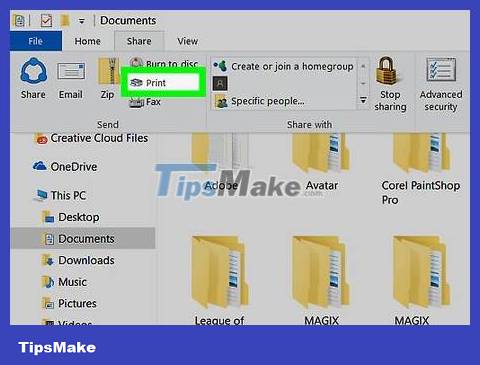The height and width of the screenshot is (365, 480).
Task: Select the user account icon in Share with list
Action: [x=220, y=84]
